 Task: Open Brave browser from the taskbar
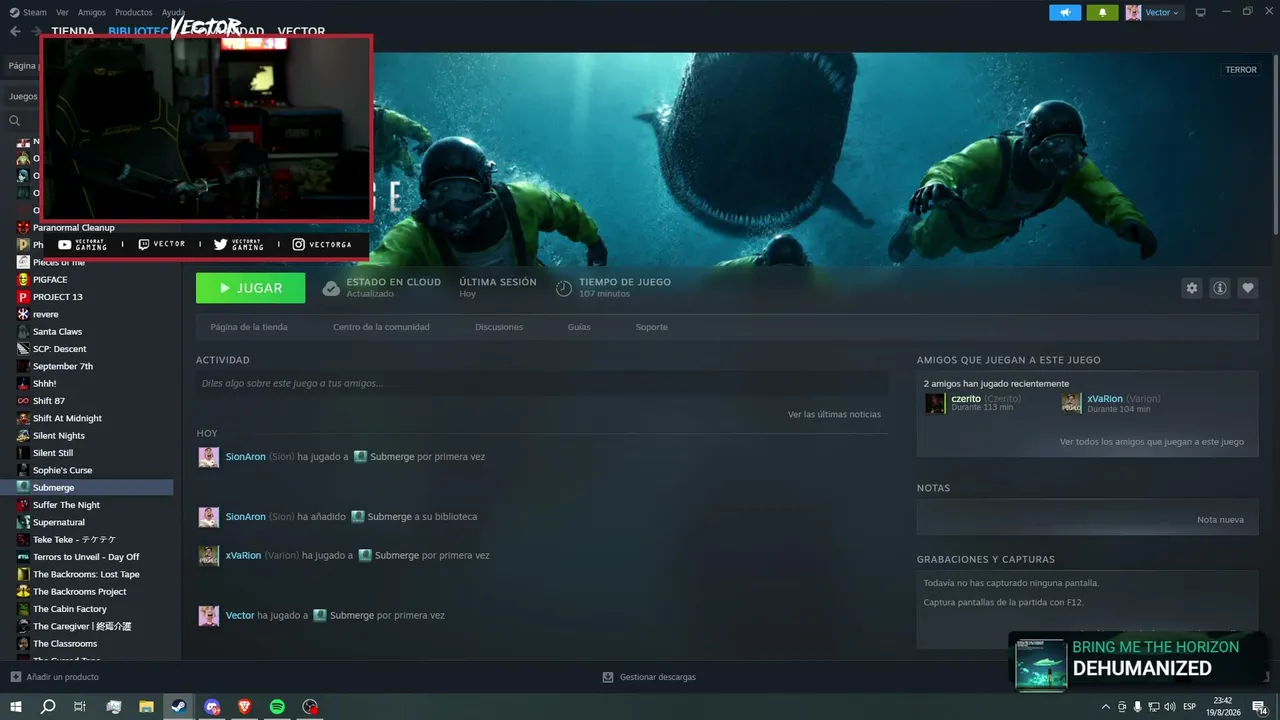pos(245,706)
